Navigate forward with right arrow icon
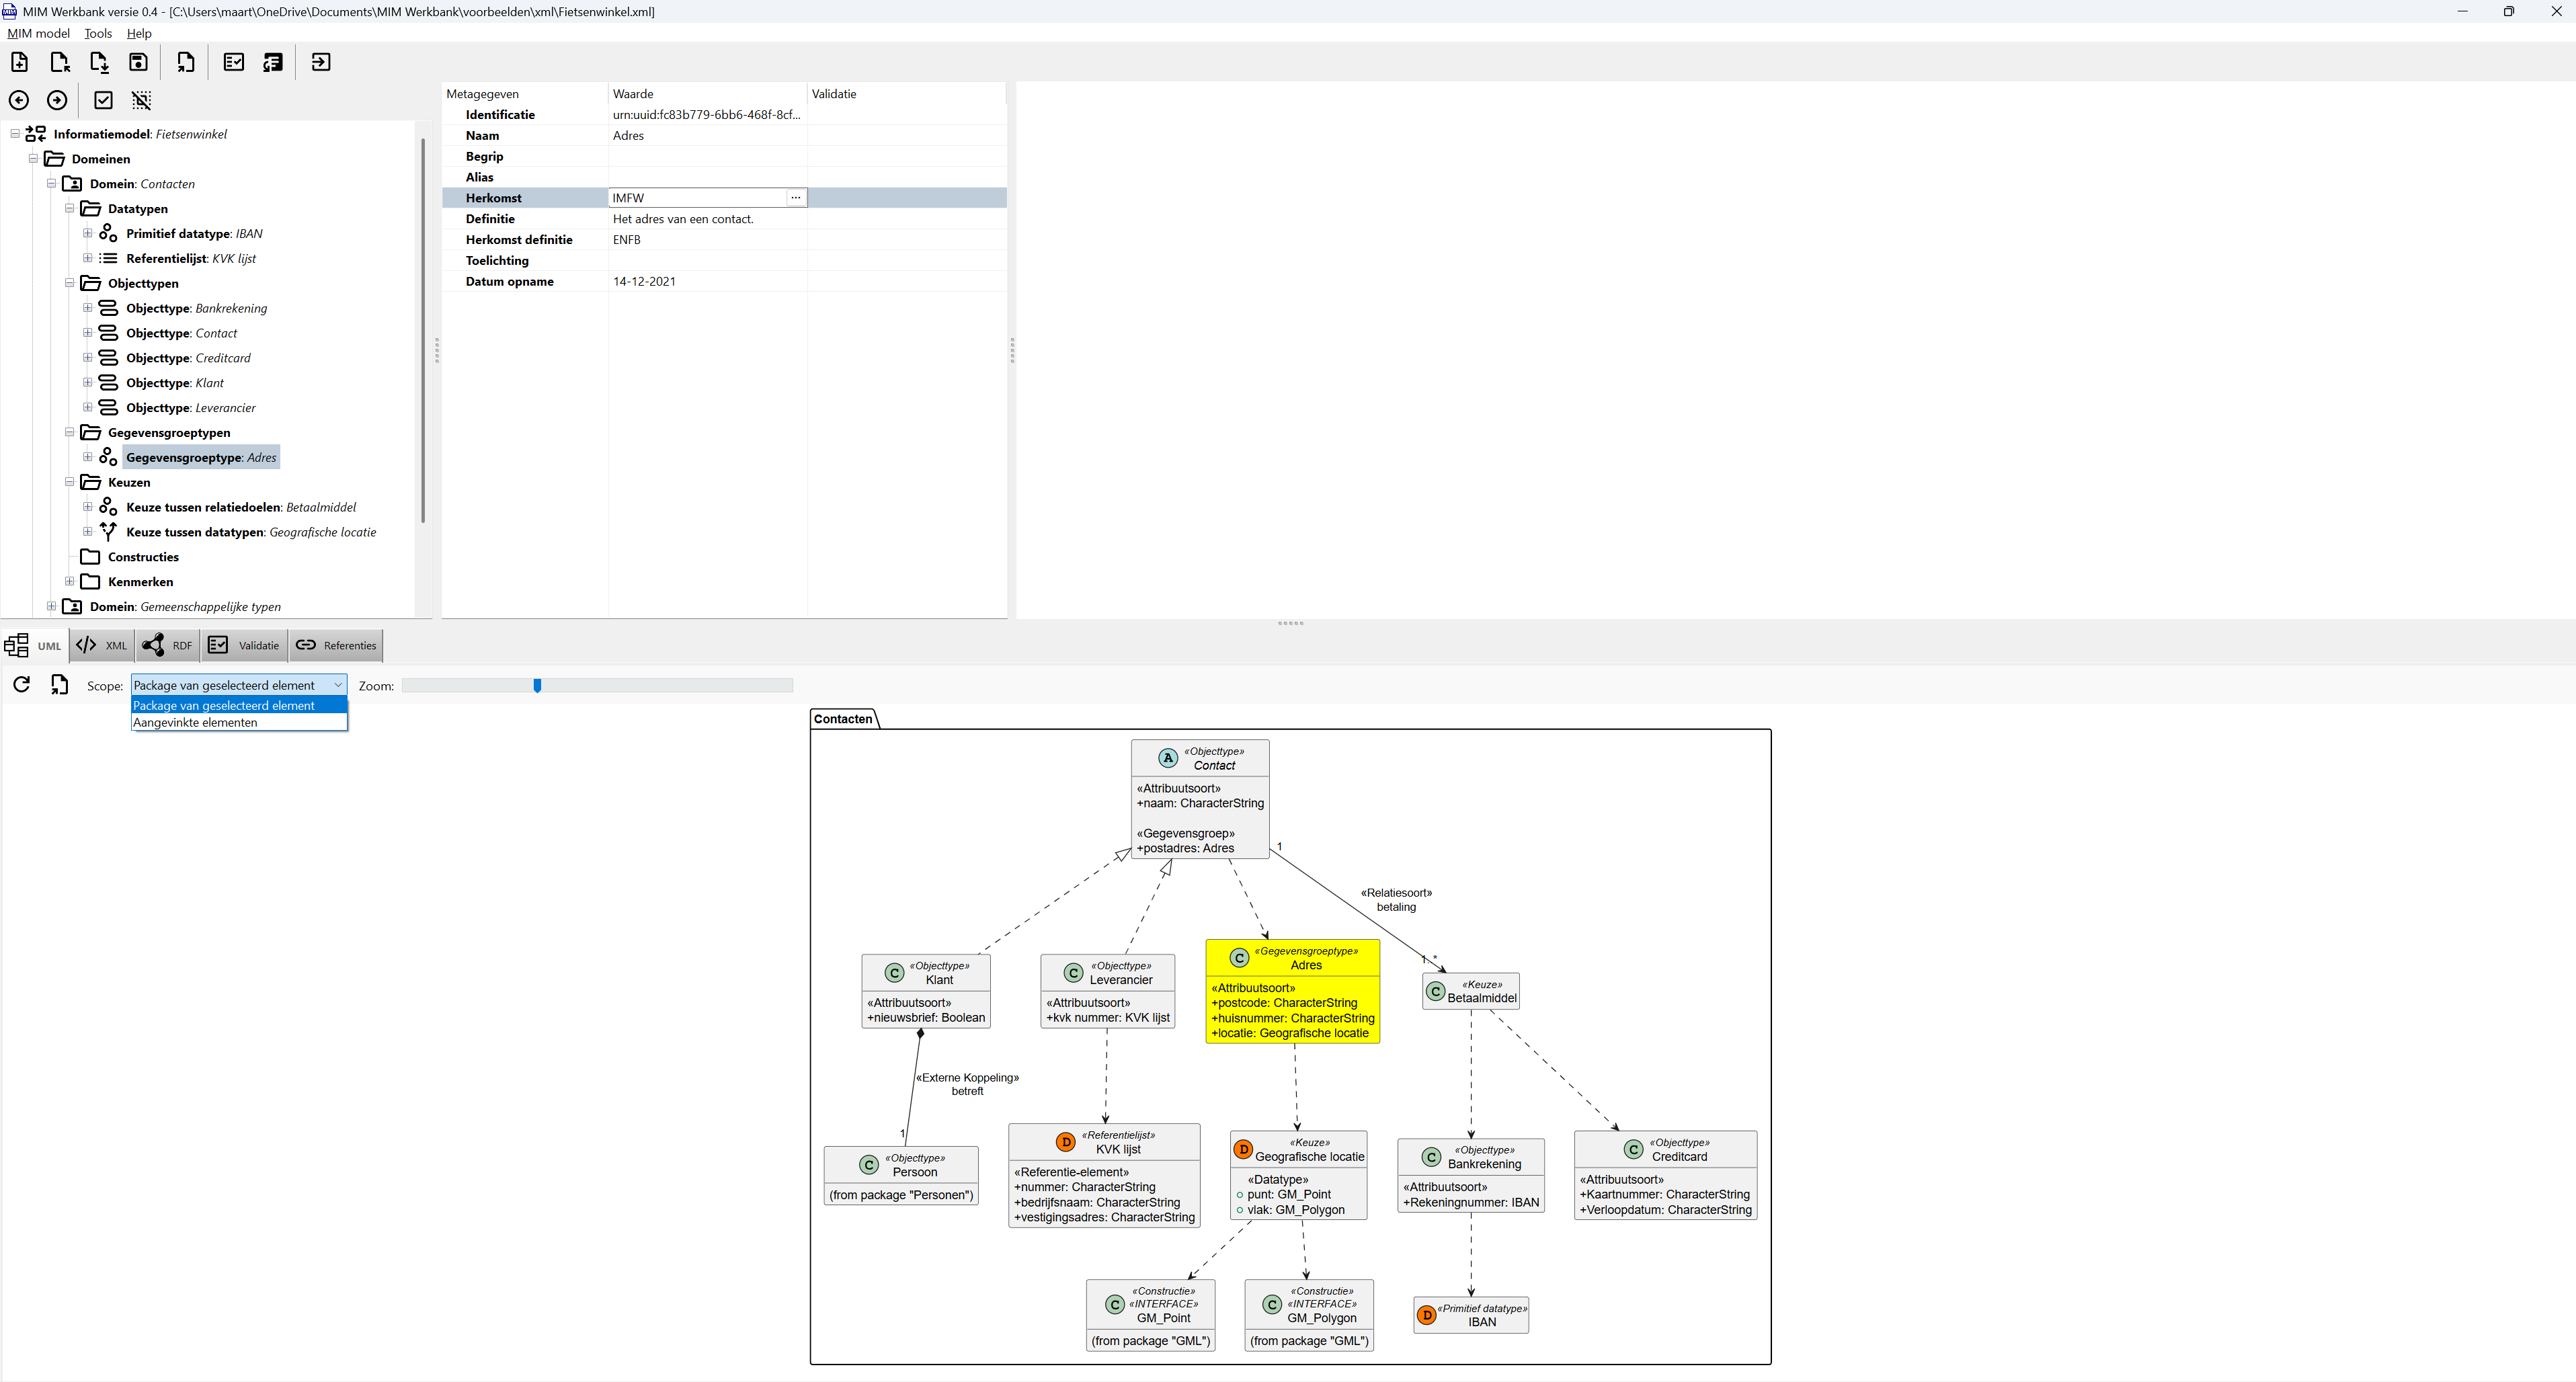 pyautogui.click(x=57, y=100)
